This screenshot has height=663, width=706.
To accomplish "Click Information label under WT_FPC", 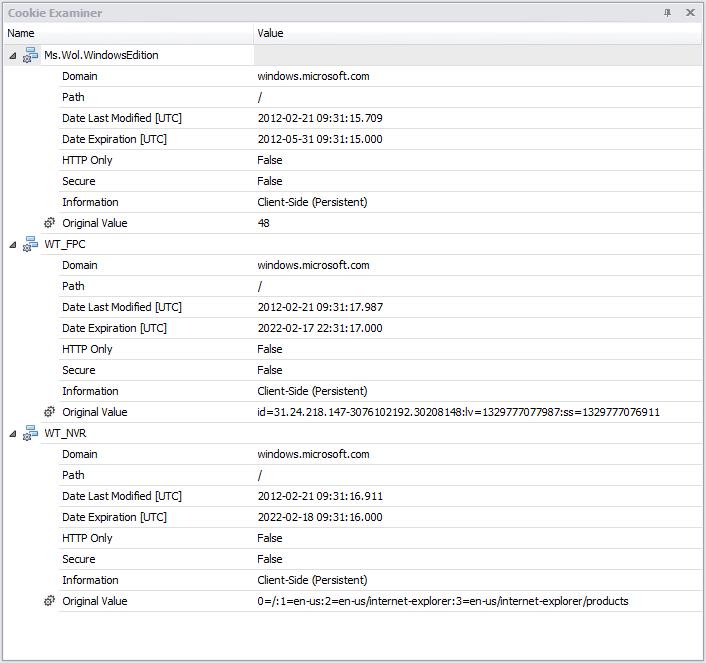I will [91, 391].
